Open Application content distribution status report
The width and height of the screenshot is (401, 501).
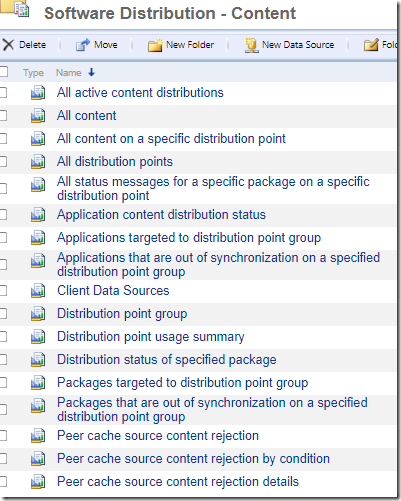pos(161,215)
